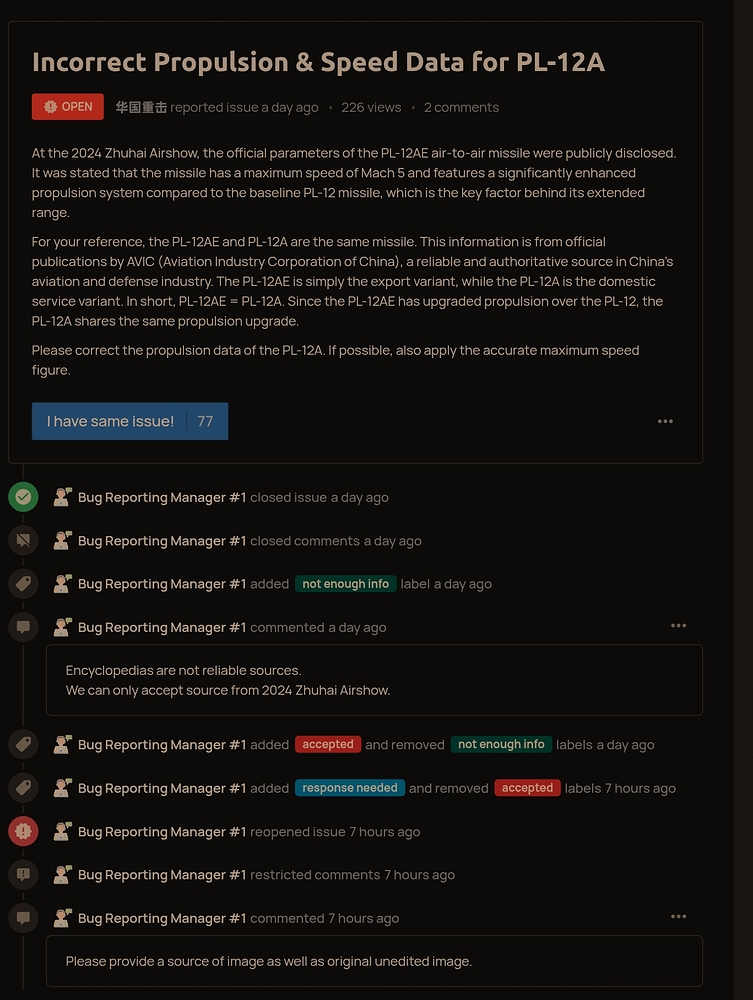Click the '226 views' counter

371,107
